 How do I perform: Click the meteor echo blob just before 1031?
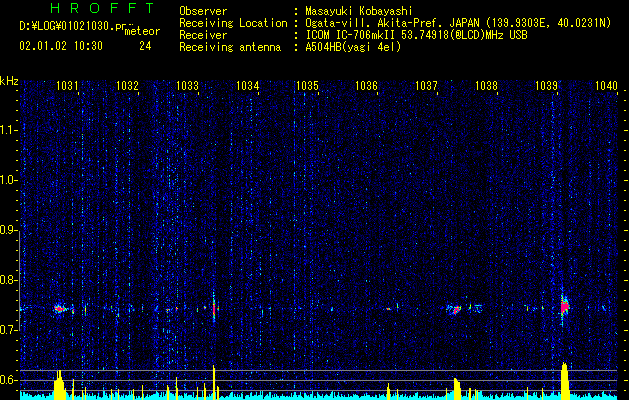pos(59,309)
